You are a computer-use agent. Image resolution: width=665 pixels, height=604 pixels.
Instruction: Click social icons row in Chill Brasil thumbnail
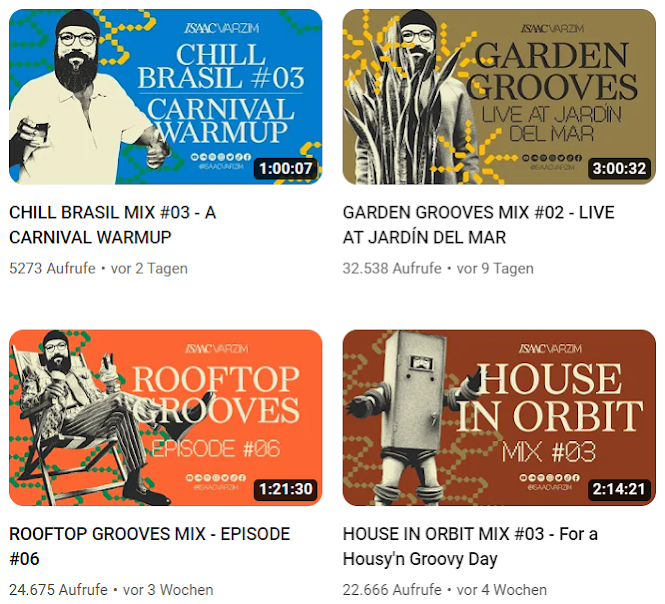pyautogui.click(x=221, y=157)
